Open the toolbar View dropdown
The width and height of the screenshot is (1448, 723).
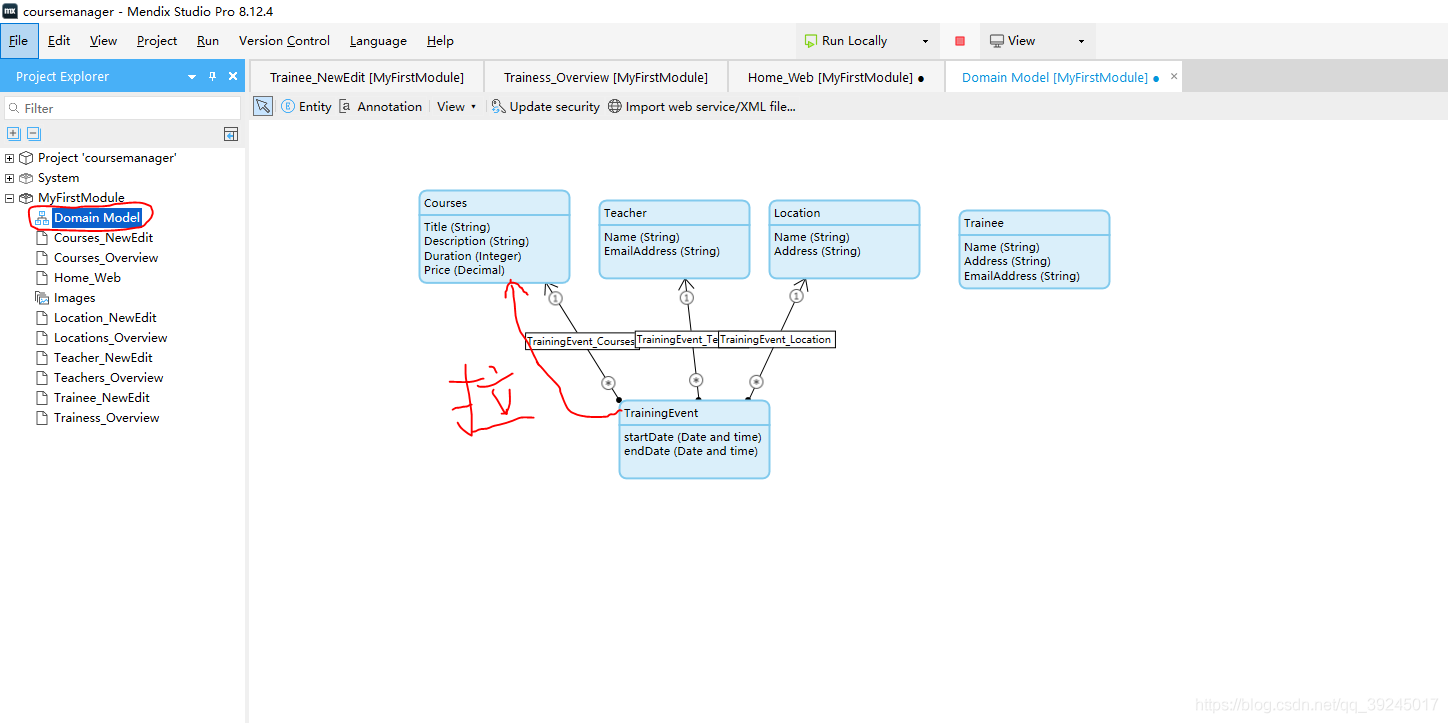(457, 107)
